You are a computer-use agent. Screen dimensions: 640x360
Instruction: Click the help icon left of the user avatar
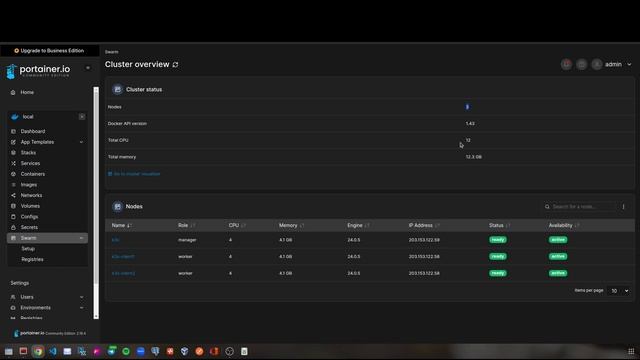click(x=582, y=64)
